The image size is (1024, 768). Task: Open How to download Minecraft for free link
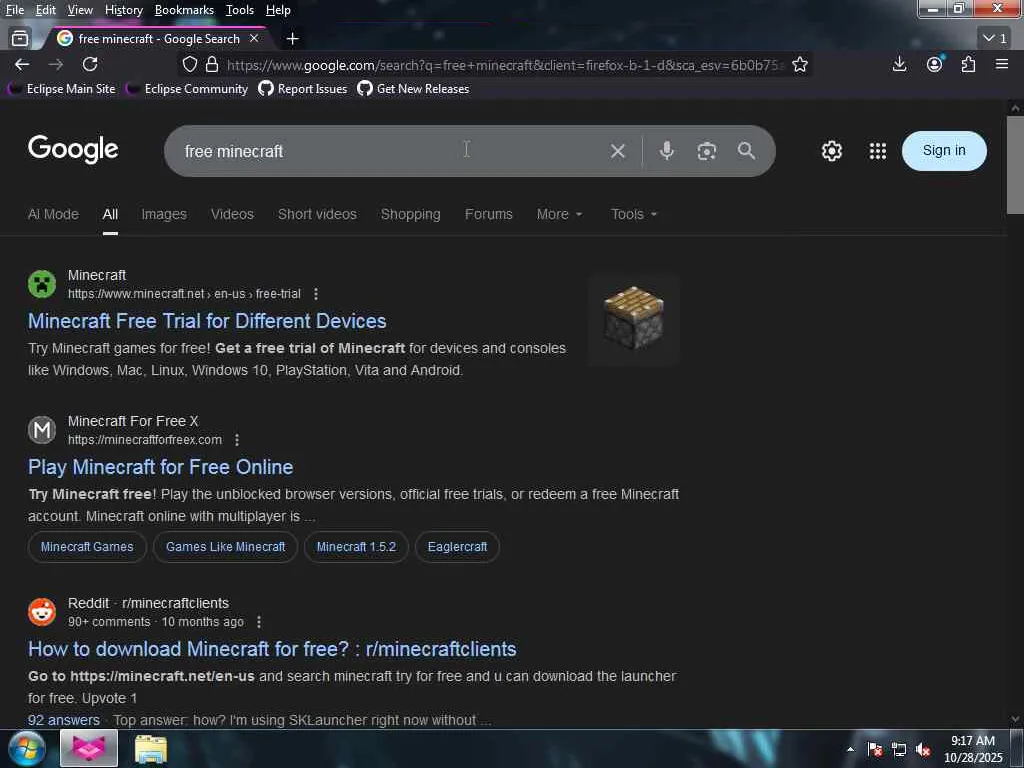pyautogui.click(x=272, y=649)
